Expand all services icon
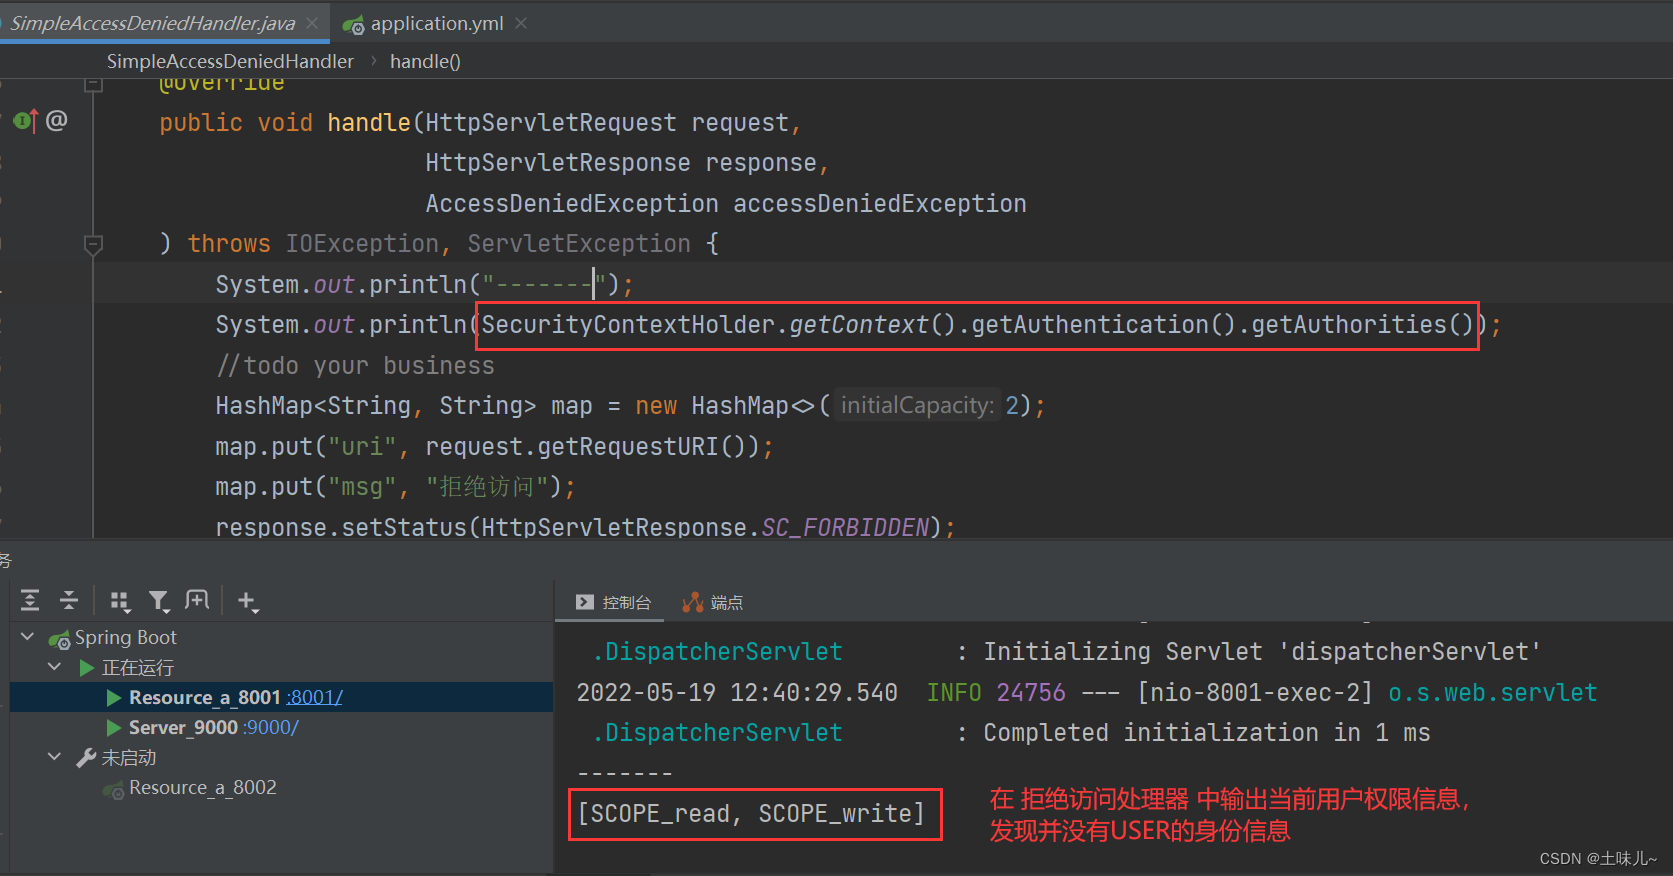1673x876 pixels. point(30,600)
